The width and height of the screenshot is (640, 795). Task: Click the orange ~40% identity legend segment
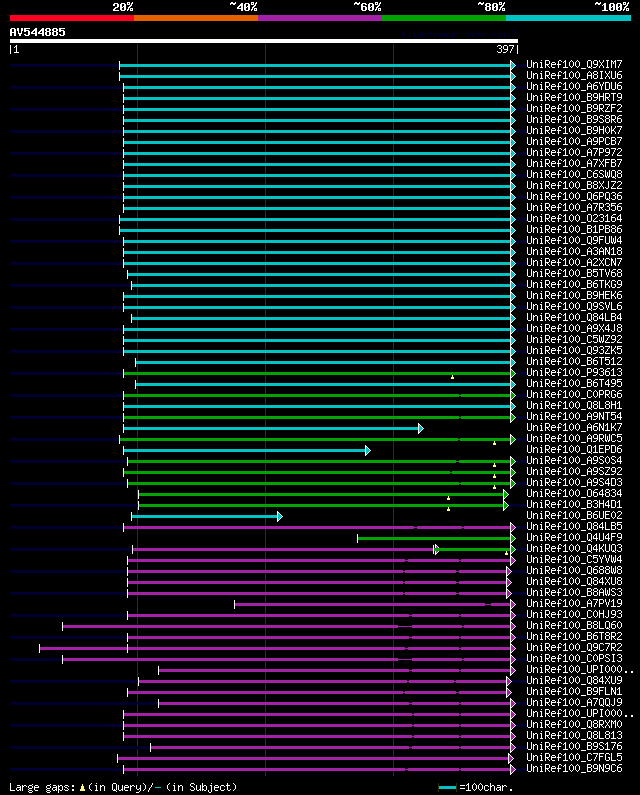[x=196, y=18]
